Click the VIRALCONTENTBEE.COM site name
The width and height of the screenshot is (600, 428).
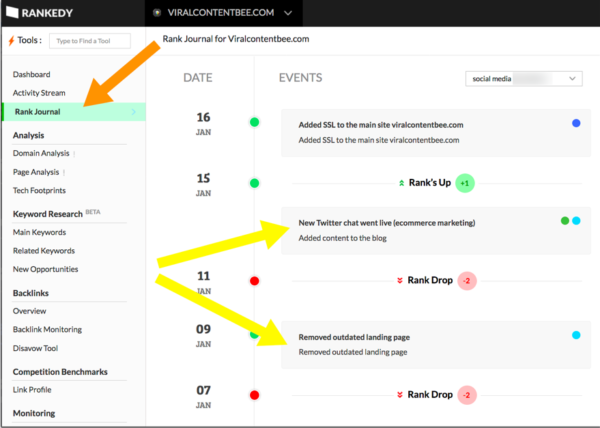(x=221, y=13)
